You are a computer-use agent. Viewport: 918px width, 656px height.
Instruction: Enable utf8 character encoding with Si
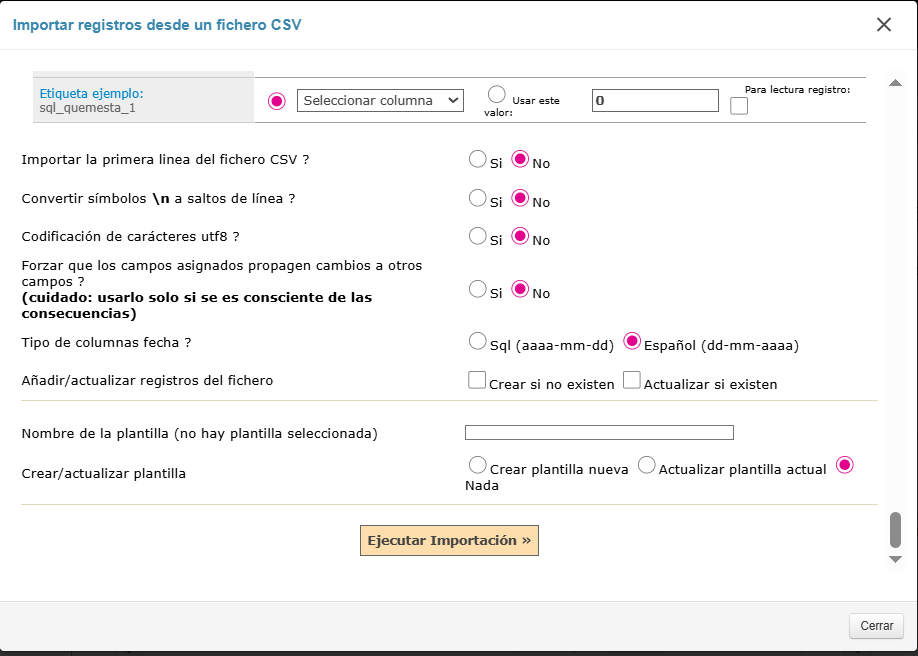pos(478,237)
